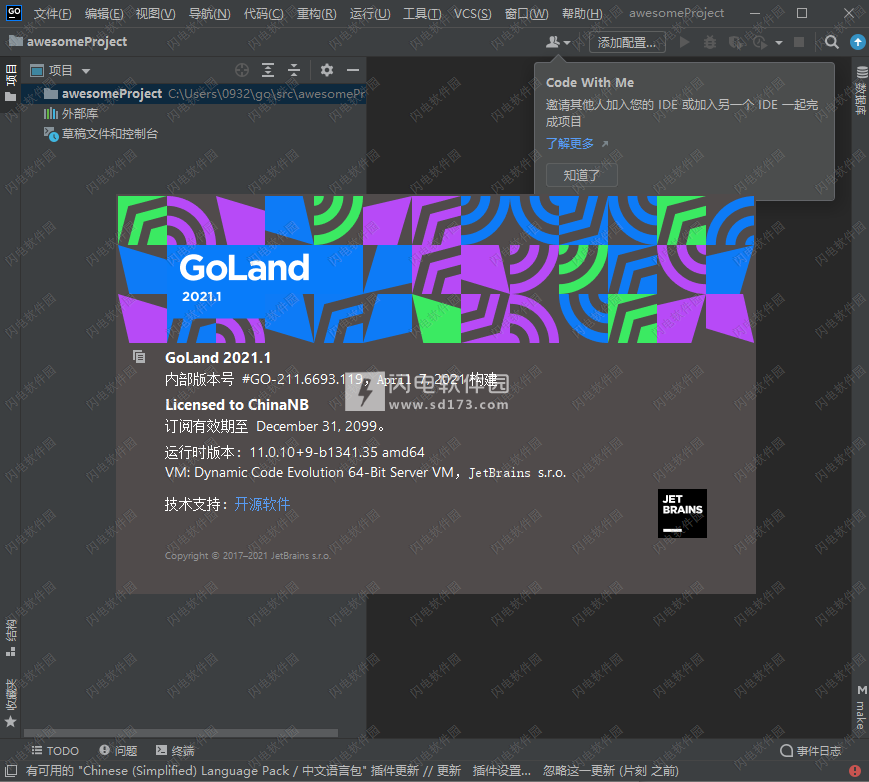
Task: Click the horizontal scrollbar of project panel
Action: (x=181, y=733)
